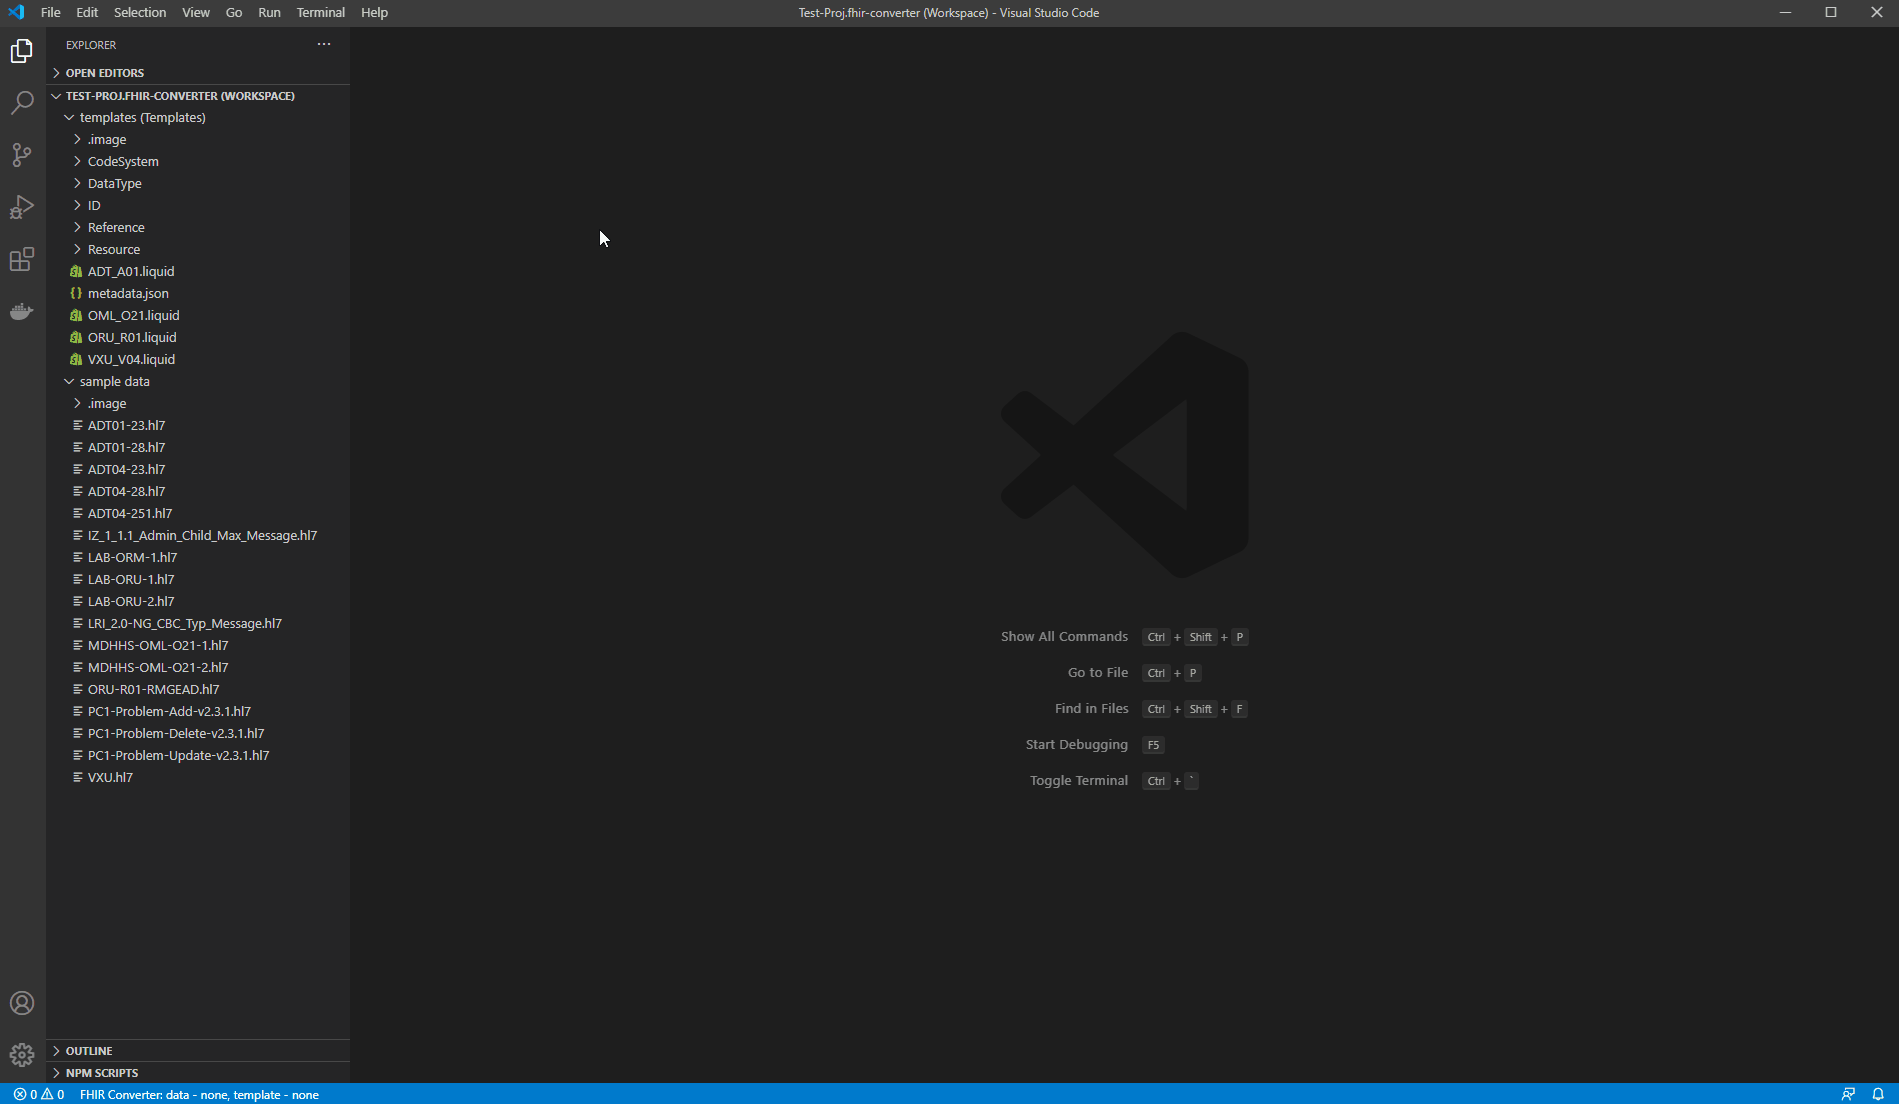Open ADT04-28.hl7 sample file
Viewport: 1899px width, 1104px height.
click(x=198, y=491)
